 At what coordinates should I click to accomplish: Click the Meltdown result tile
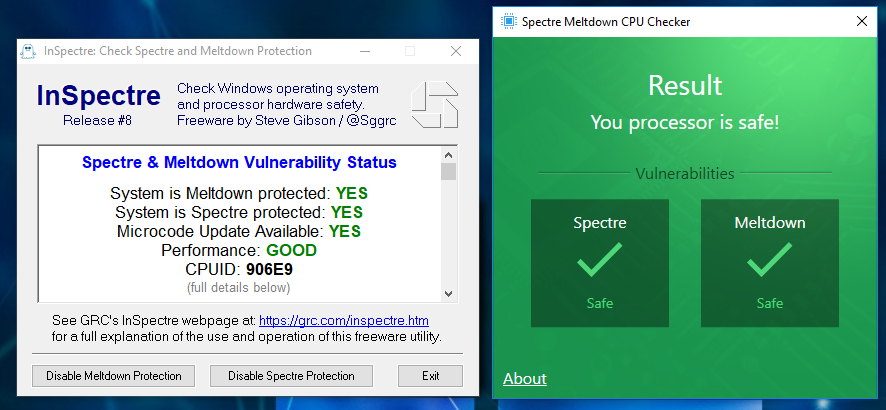[769, 262]
